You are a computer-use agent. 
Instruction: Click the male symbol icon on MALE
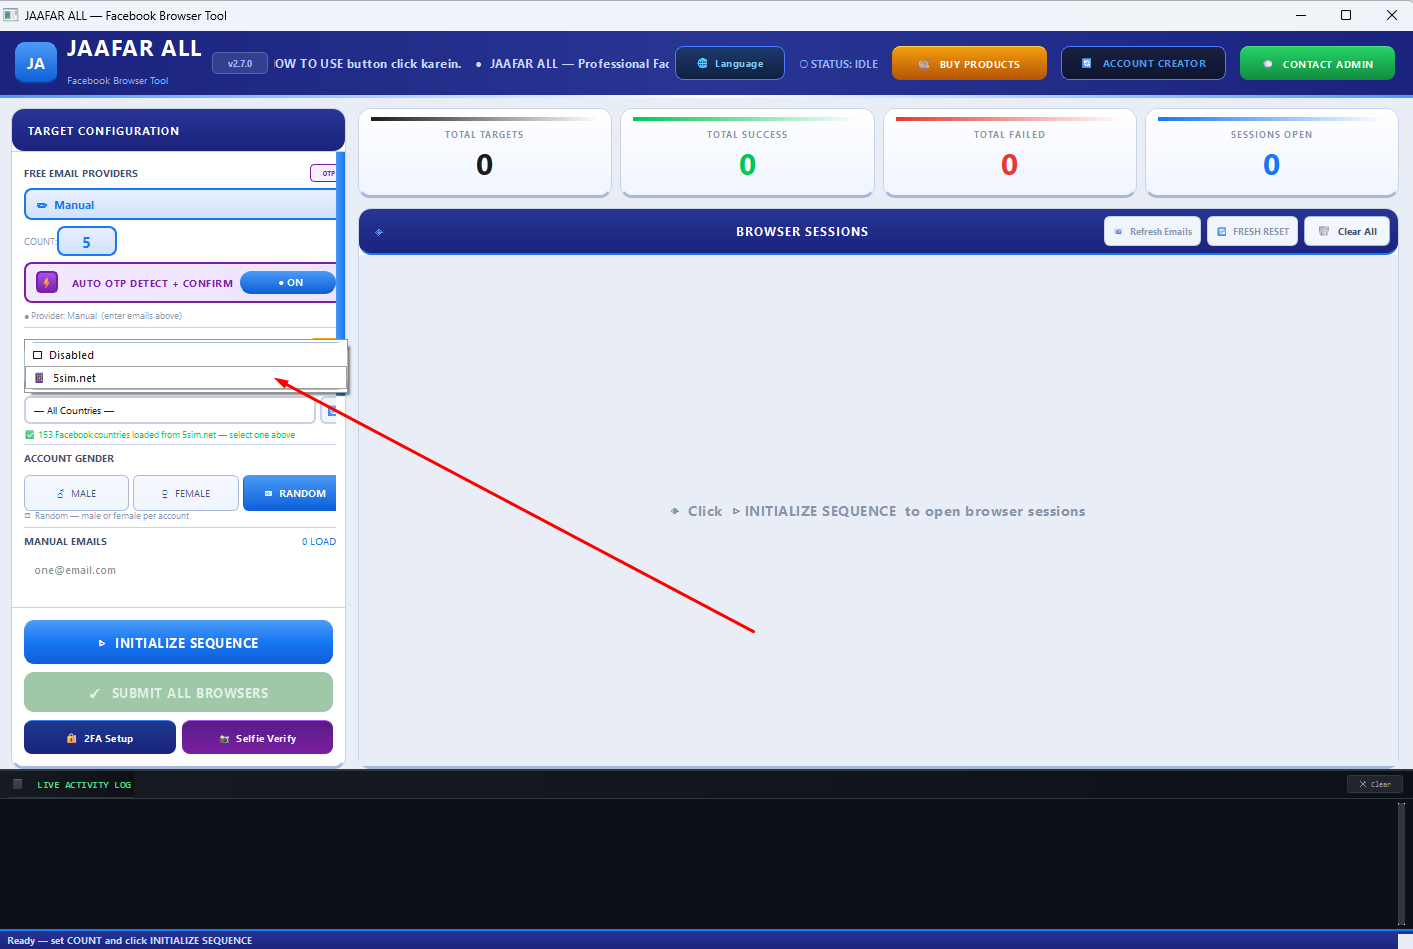pos(61,494)
